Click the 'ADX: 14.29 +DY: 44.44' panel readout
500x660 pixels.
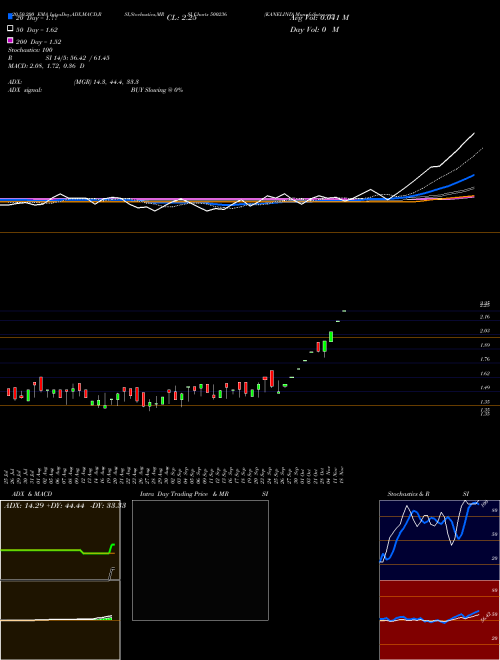[x=44, y=505]
